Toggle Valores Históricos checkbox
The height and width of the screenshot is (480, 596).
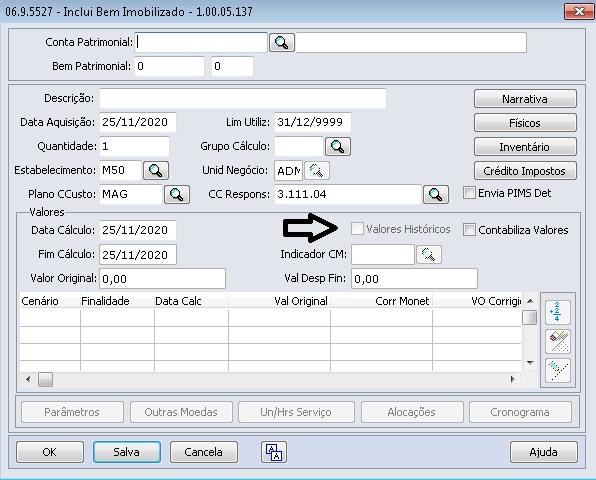coord(357,229)
